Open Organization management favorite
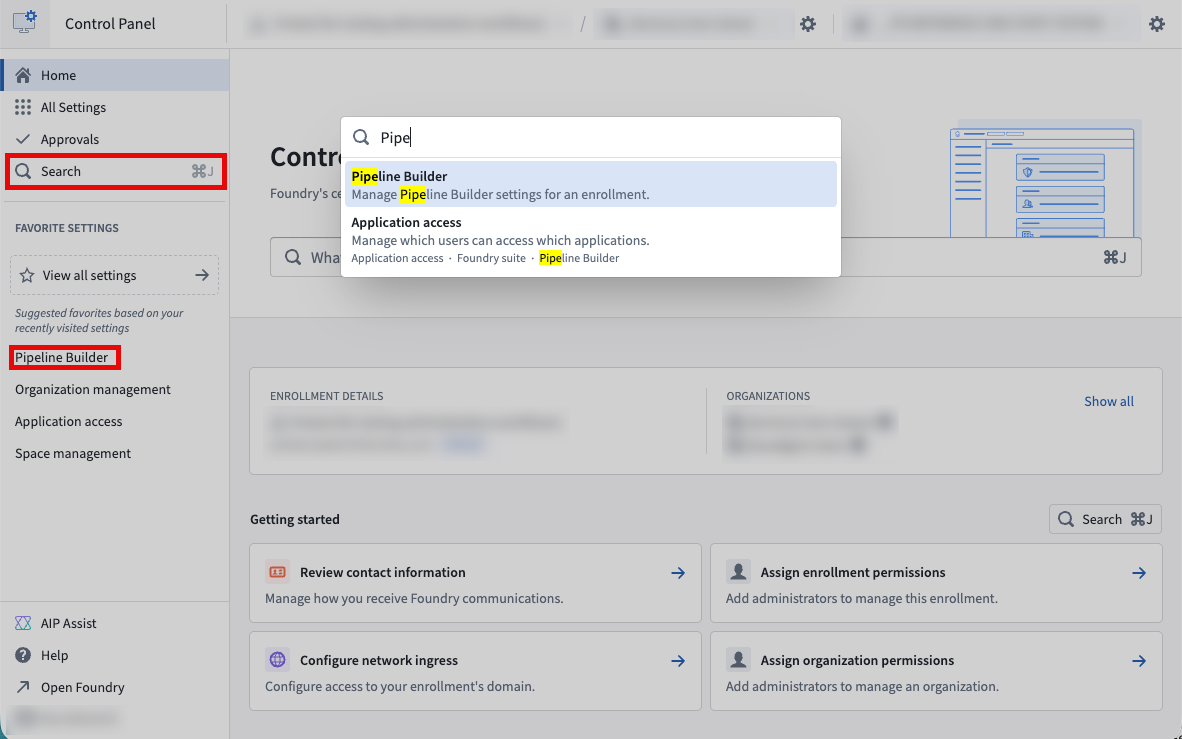This screenshot has height=739, width=1182. [93, 389]
